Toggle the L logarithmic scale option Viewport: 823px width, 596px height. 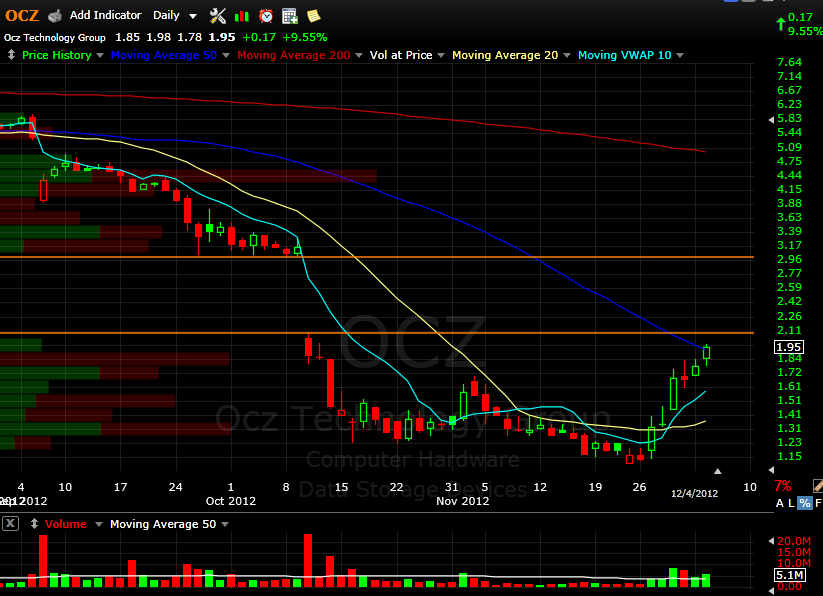click(792, 504)
